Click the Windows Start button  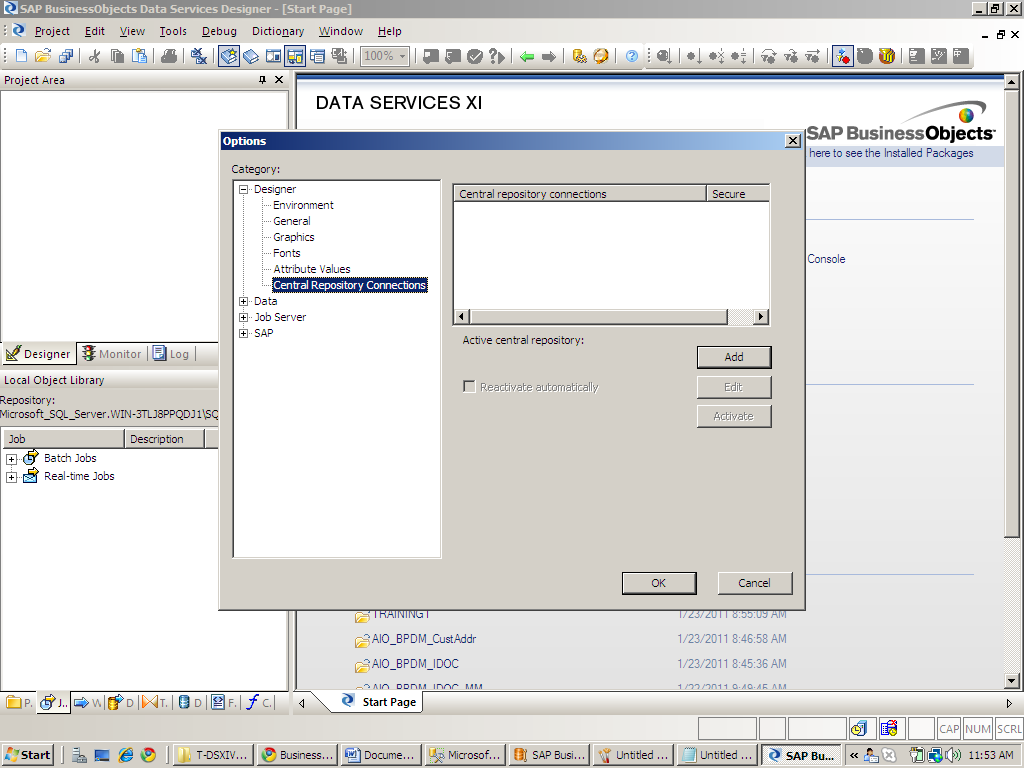(x=27, y=755)
